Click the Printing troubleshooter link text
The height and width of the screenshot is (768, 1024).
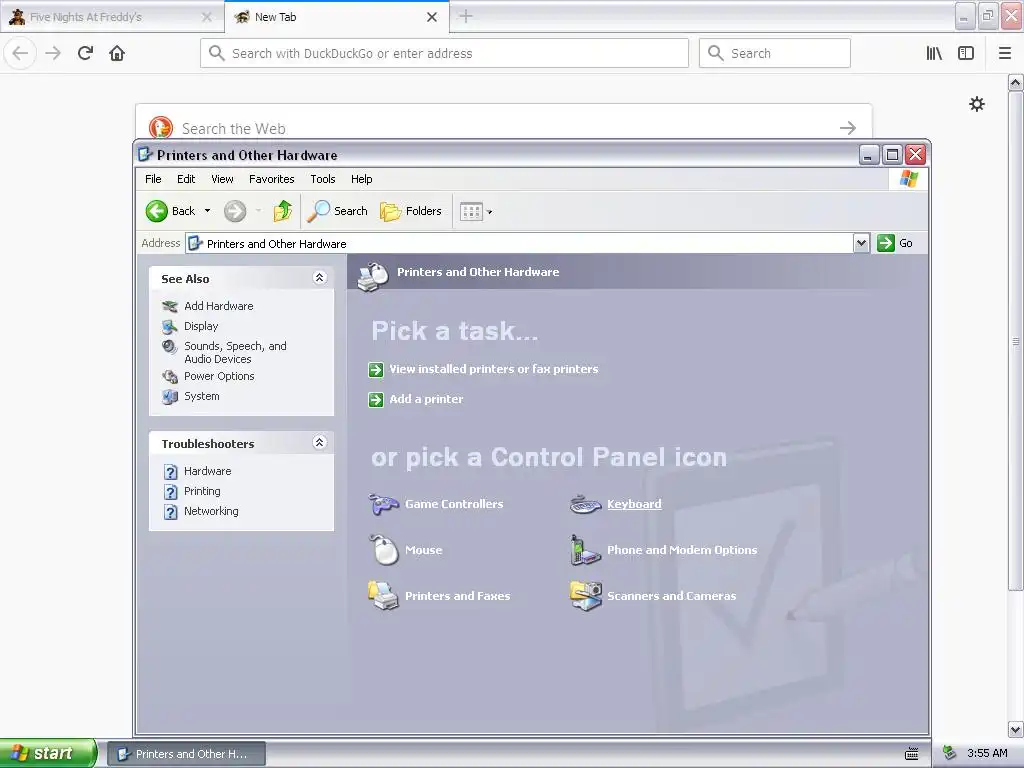coord(202,491)
